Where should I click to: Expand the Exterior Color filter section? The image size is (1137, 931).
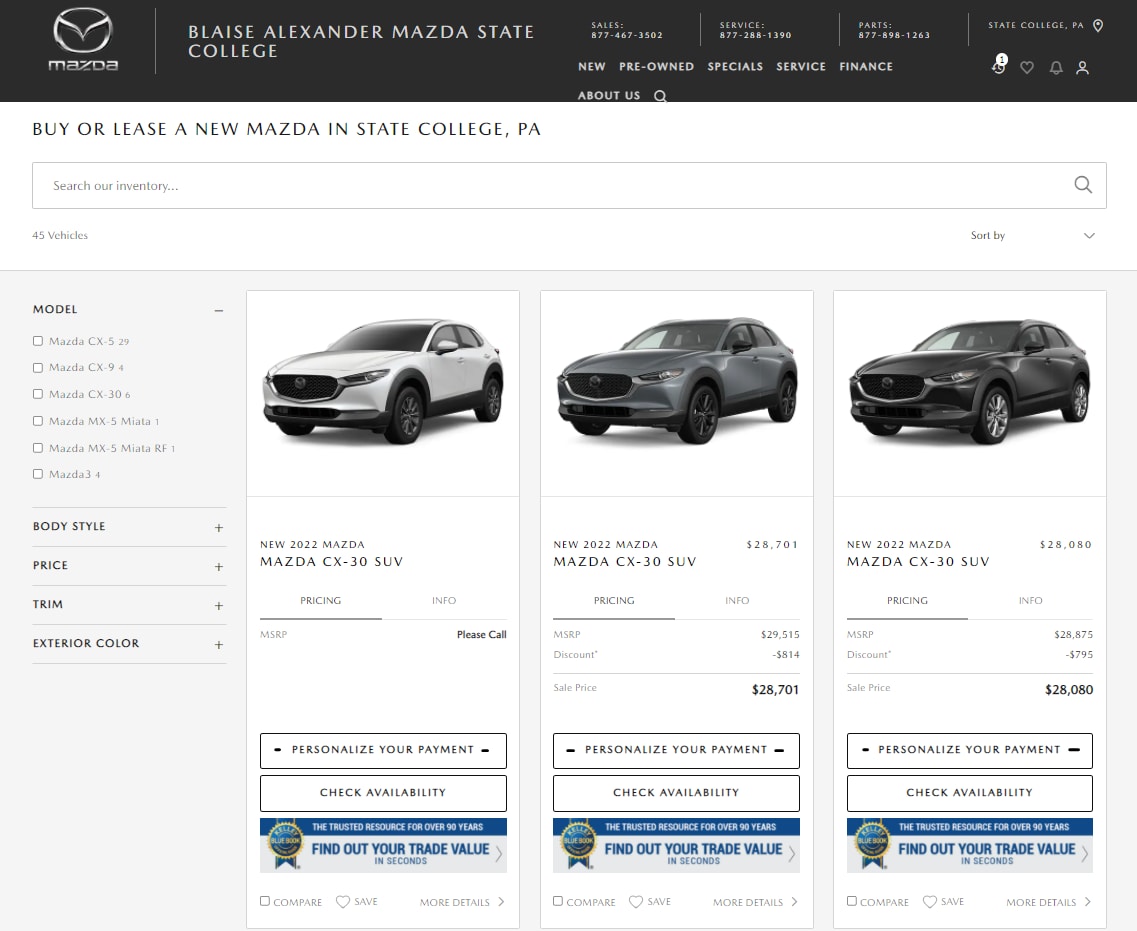(x=219, y=644)
